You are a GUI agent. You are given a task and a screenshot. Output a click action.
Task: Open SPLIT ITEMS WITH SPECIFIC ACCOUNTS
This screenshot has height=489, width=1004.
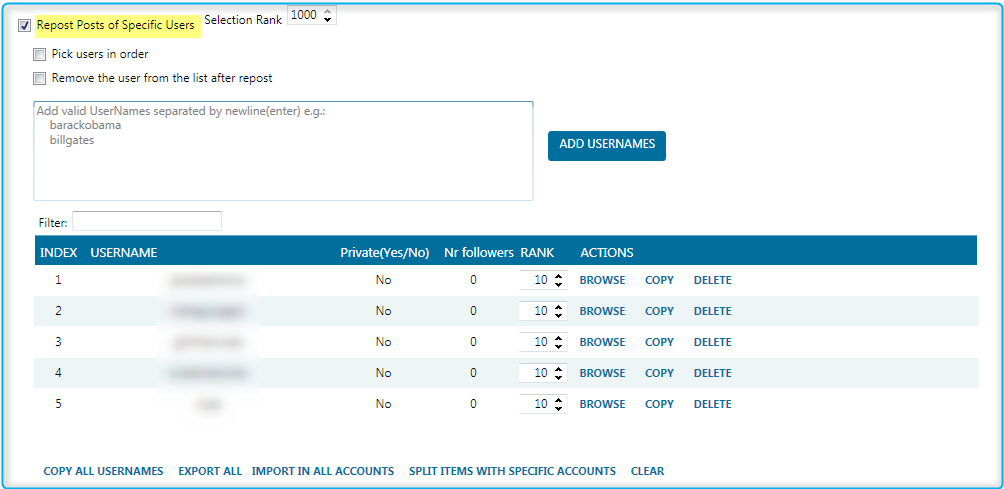click(x=512, y=471)
